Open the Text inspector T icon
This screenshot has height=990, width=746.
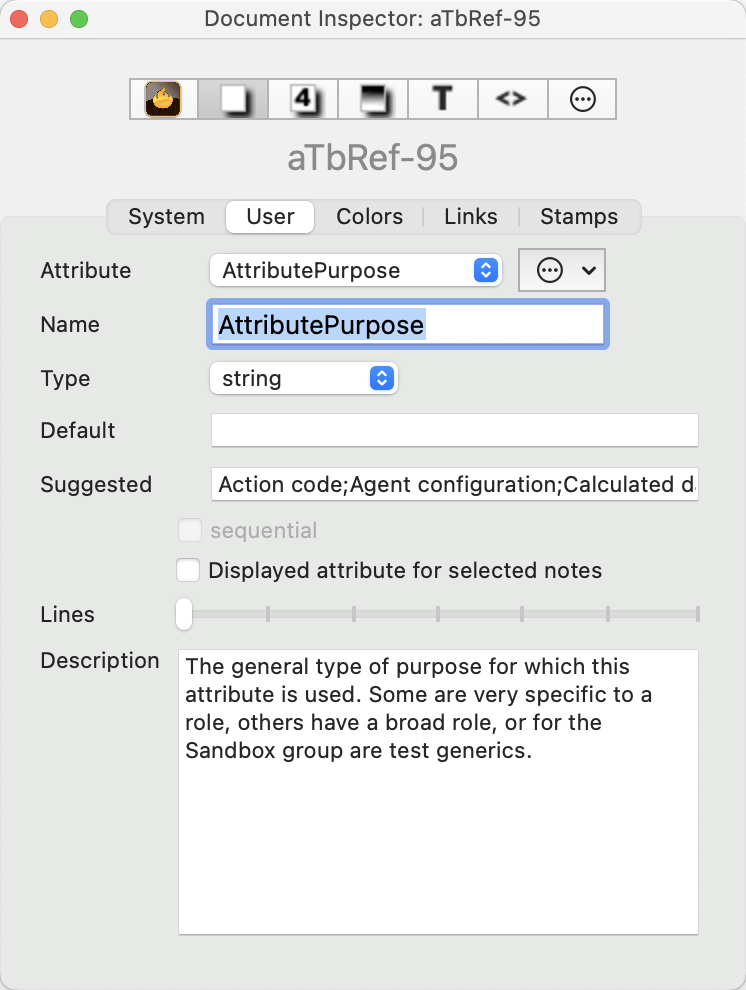click(442, 99)
